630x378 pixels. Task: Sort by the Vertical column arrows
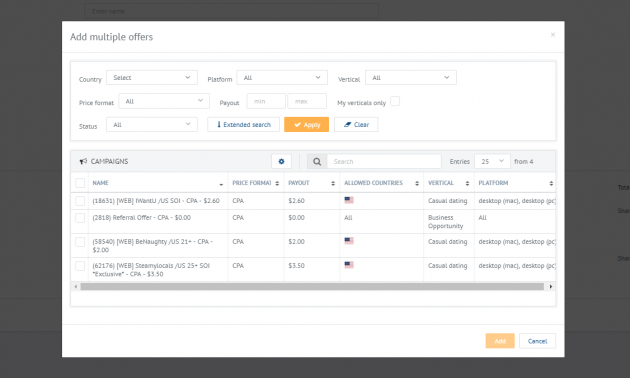coord(467,183)
